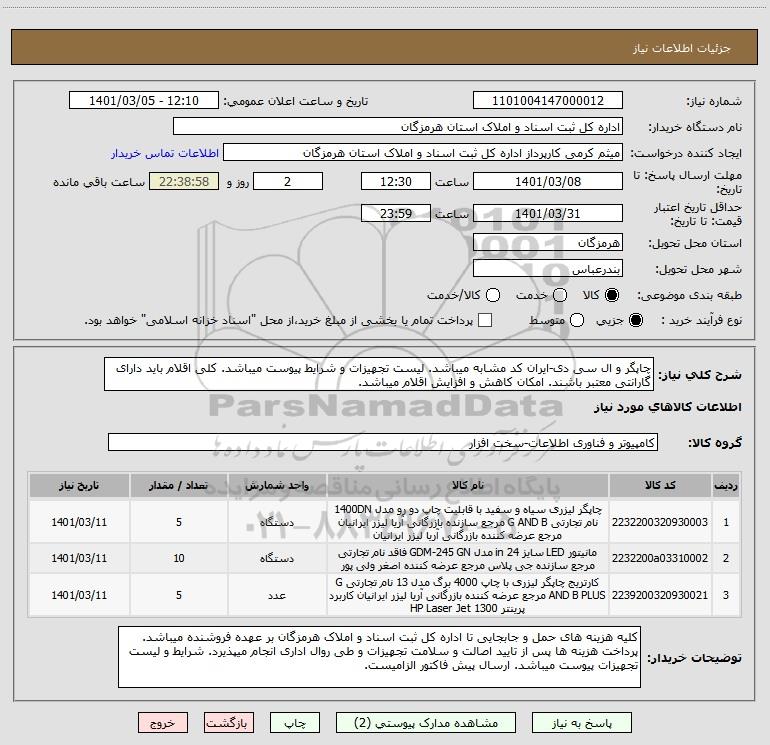770x745 pixels.
Task: Click the تعداد / مقدار column header
Action: (x=179, y=485)
